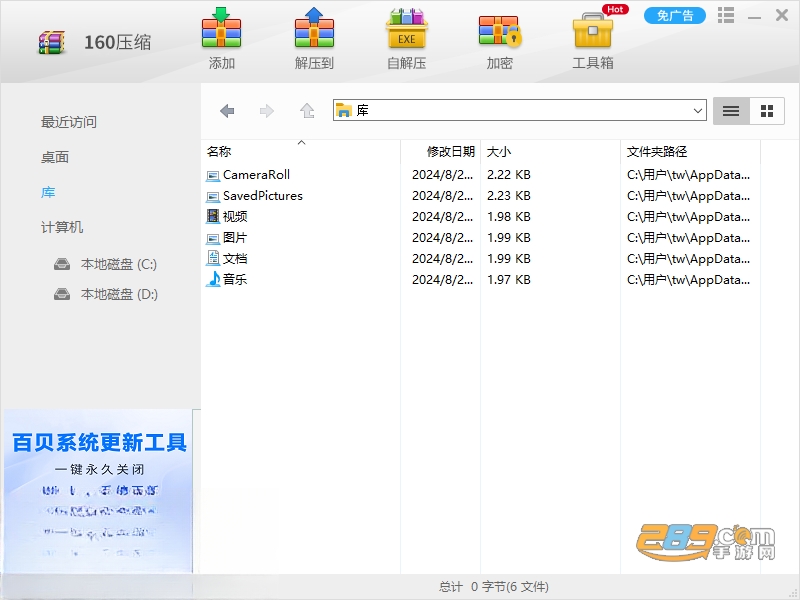Open the 工具箱 toolbox icon
The height and width of the screenshot is (600, 800).
(x=592, y=30)
